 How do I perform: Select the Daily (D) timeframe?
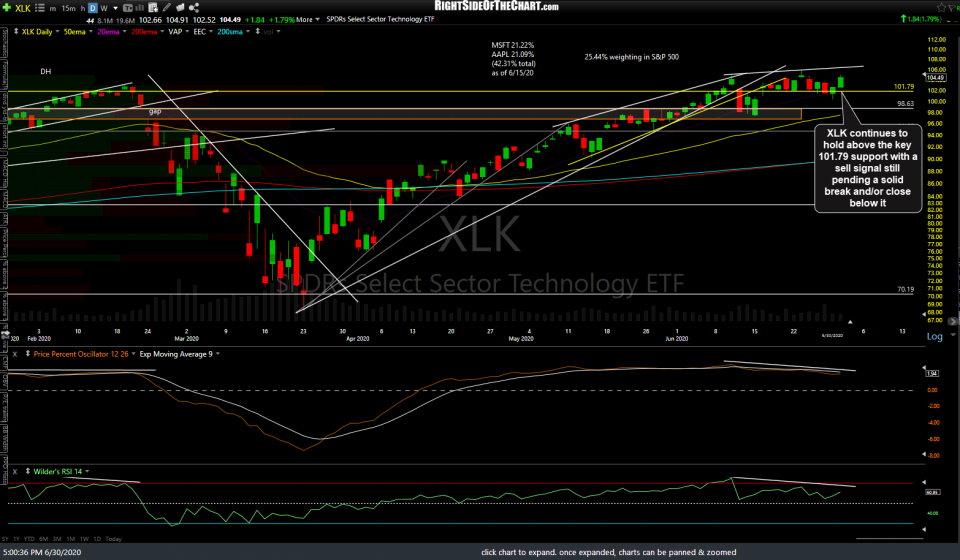tap(93, 8)
